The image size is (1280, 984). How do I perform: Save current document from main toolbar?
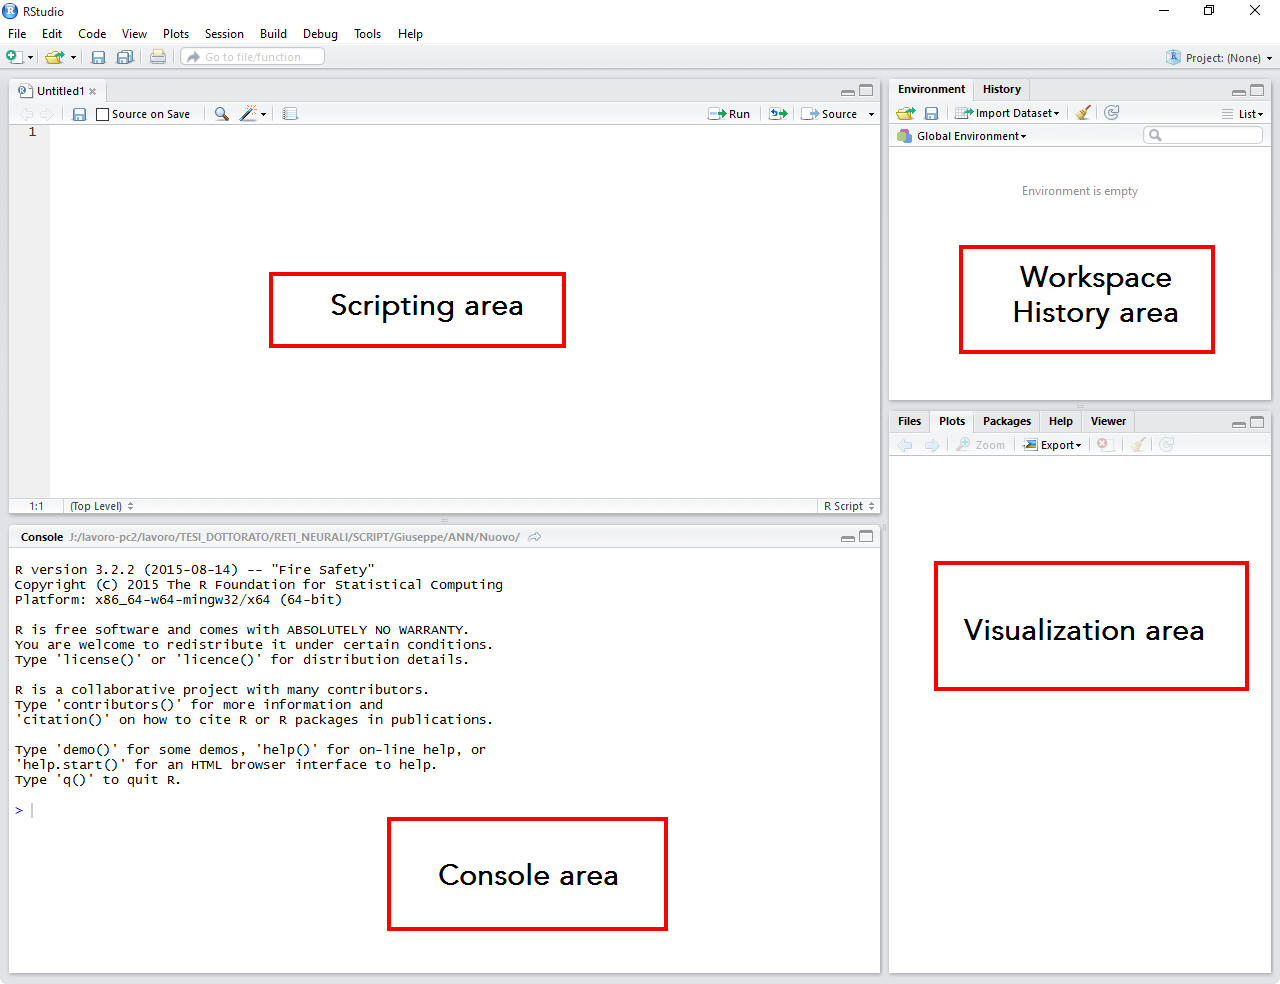pyautogui.click(x=98, y=57)
